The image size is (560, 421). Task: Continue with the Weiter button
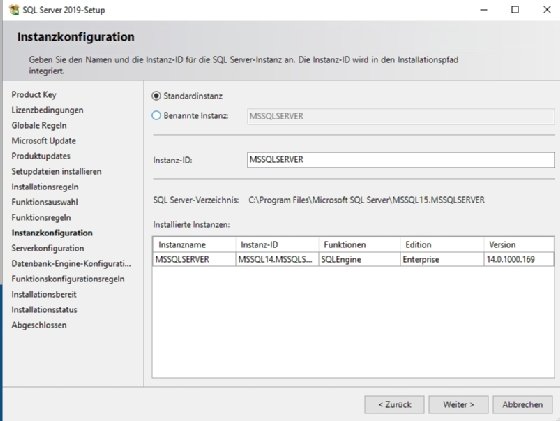[458, 405]
